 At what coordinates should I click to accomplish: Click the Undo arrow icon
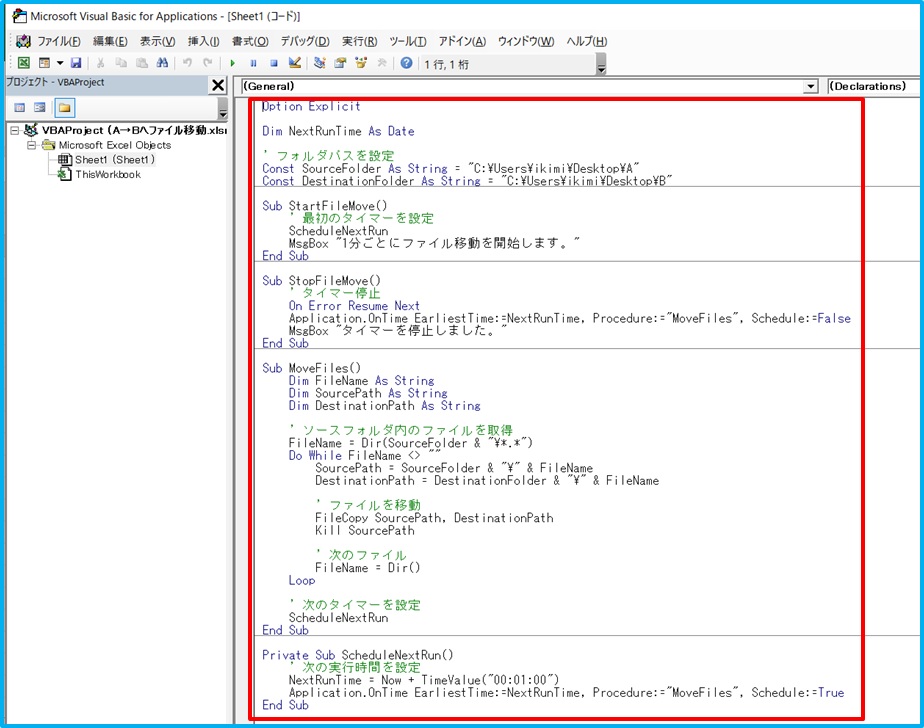click(x=187, y=63)
